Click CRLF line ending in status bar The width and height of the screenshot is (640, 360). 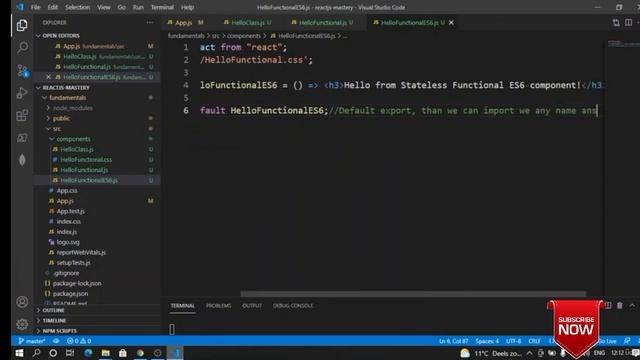pos(534,341)
